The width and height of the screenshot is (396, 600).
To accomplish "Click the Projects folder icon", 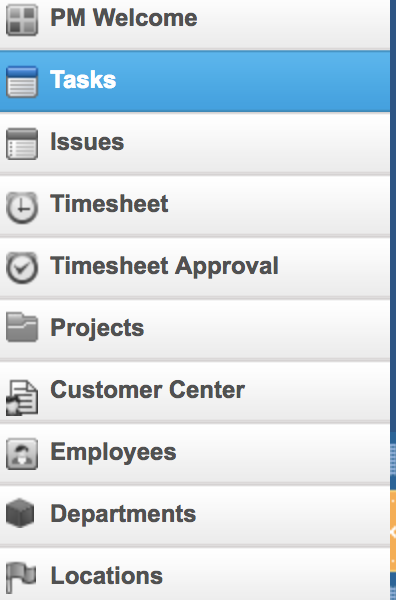I will pos(22,328).
